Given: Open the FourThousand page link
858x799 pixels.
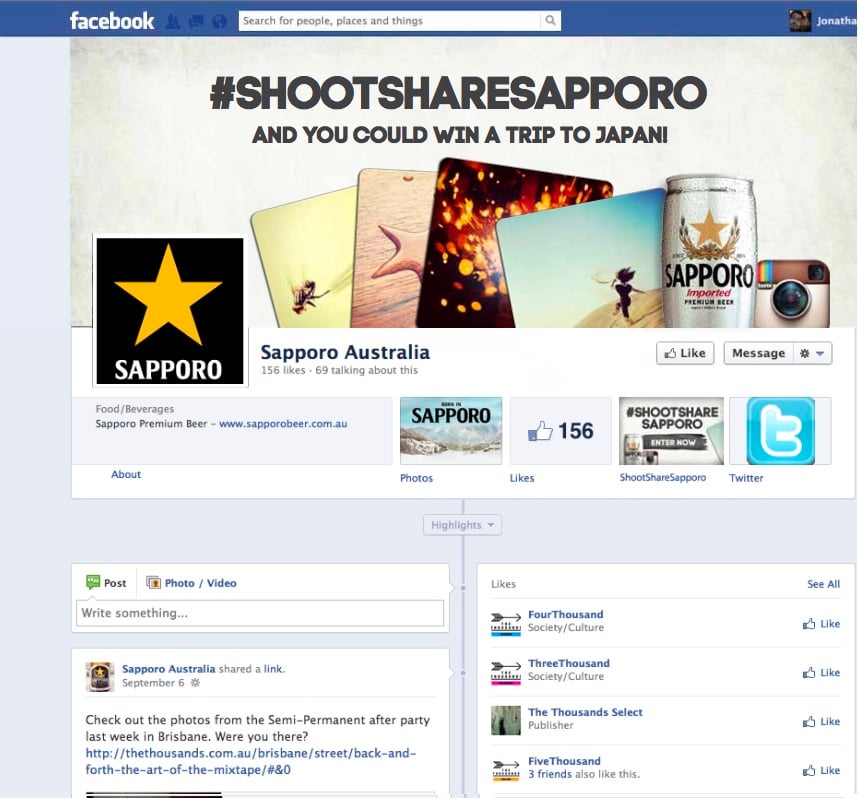Looking at the screenshot, I should point(566,615).
